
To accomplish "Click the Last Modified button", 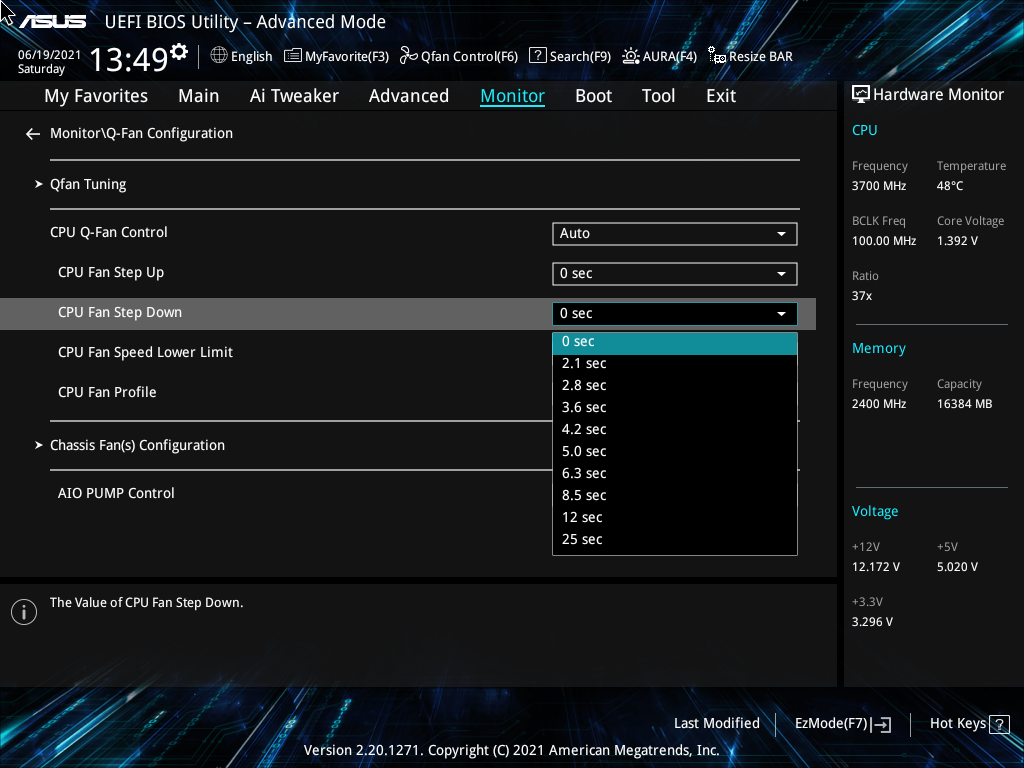I will click(x=717, y=723).
